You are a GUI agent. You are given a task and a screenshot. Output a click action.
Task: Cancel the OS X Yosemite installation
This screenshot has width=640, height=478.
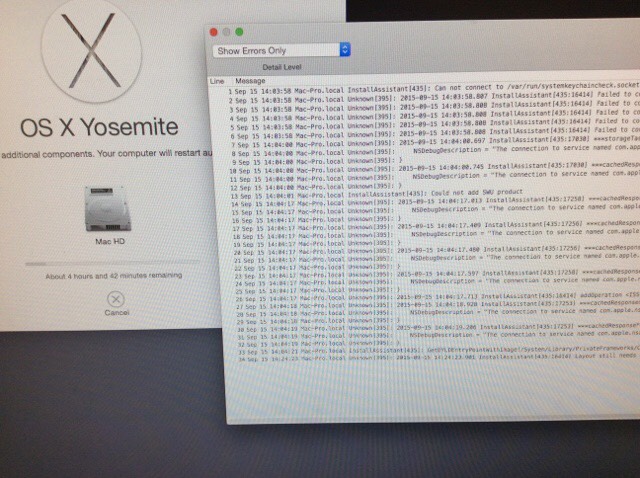(116, 303)
